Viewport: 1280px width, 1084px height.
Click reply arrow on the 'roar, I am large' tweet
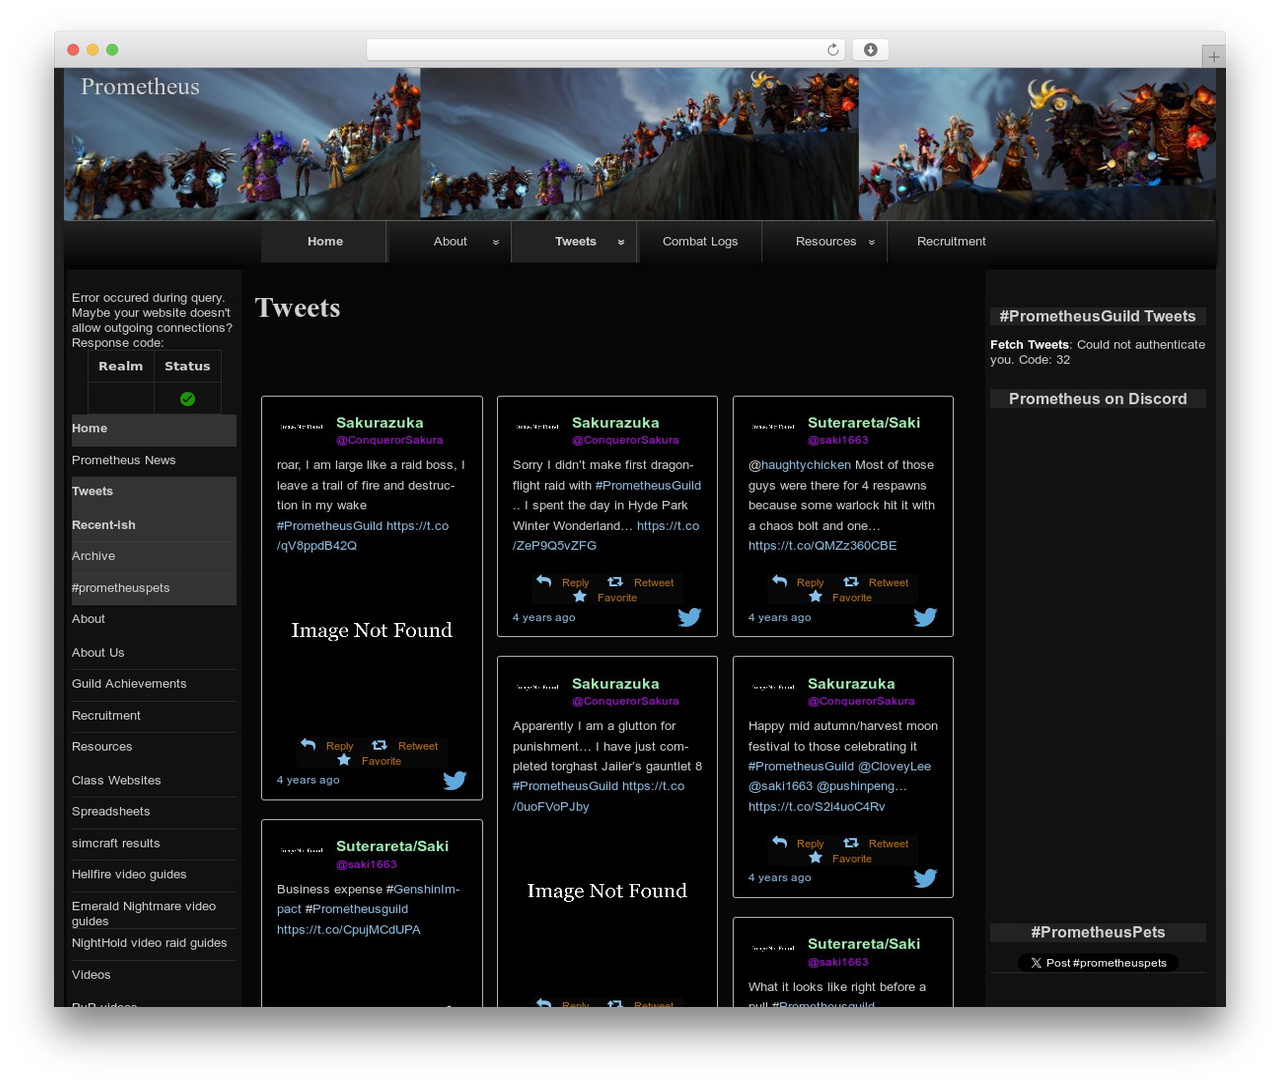click(308, 745)
